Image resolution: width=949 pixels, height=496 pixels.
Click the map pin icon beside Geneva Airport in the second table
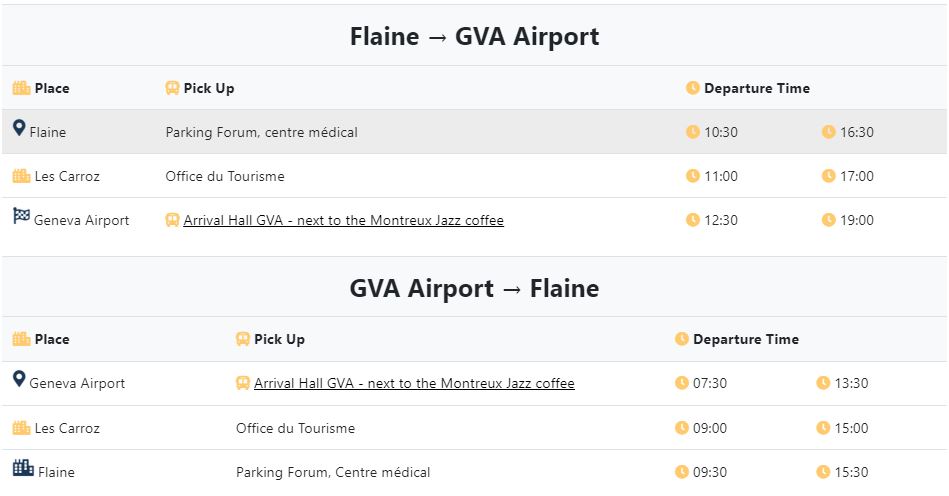click(x=19, y=379)
